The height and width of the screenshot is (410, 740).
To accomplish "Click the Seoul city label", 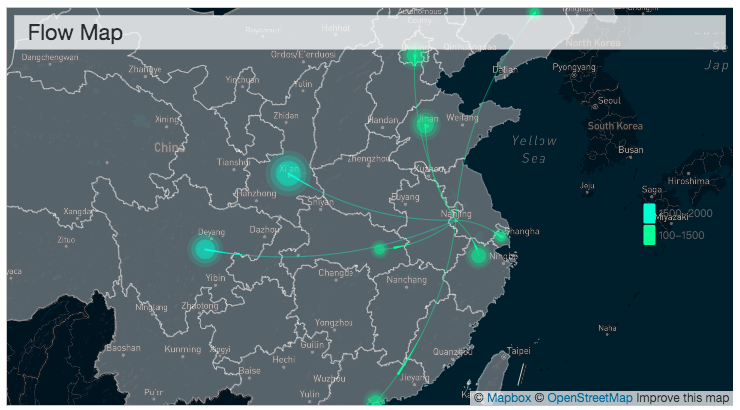I will click(607, 101).
